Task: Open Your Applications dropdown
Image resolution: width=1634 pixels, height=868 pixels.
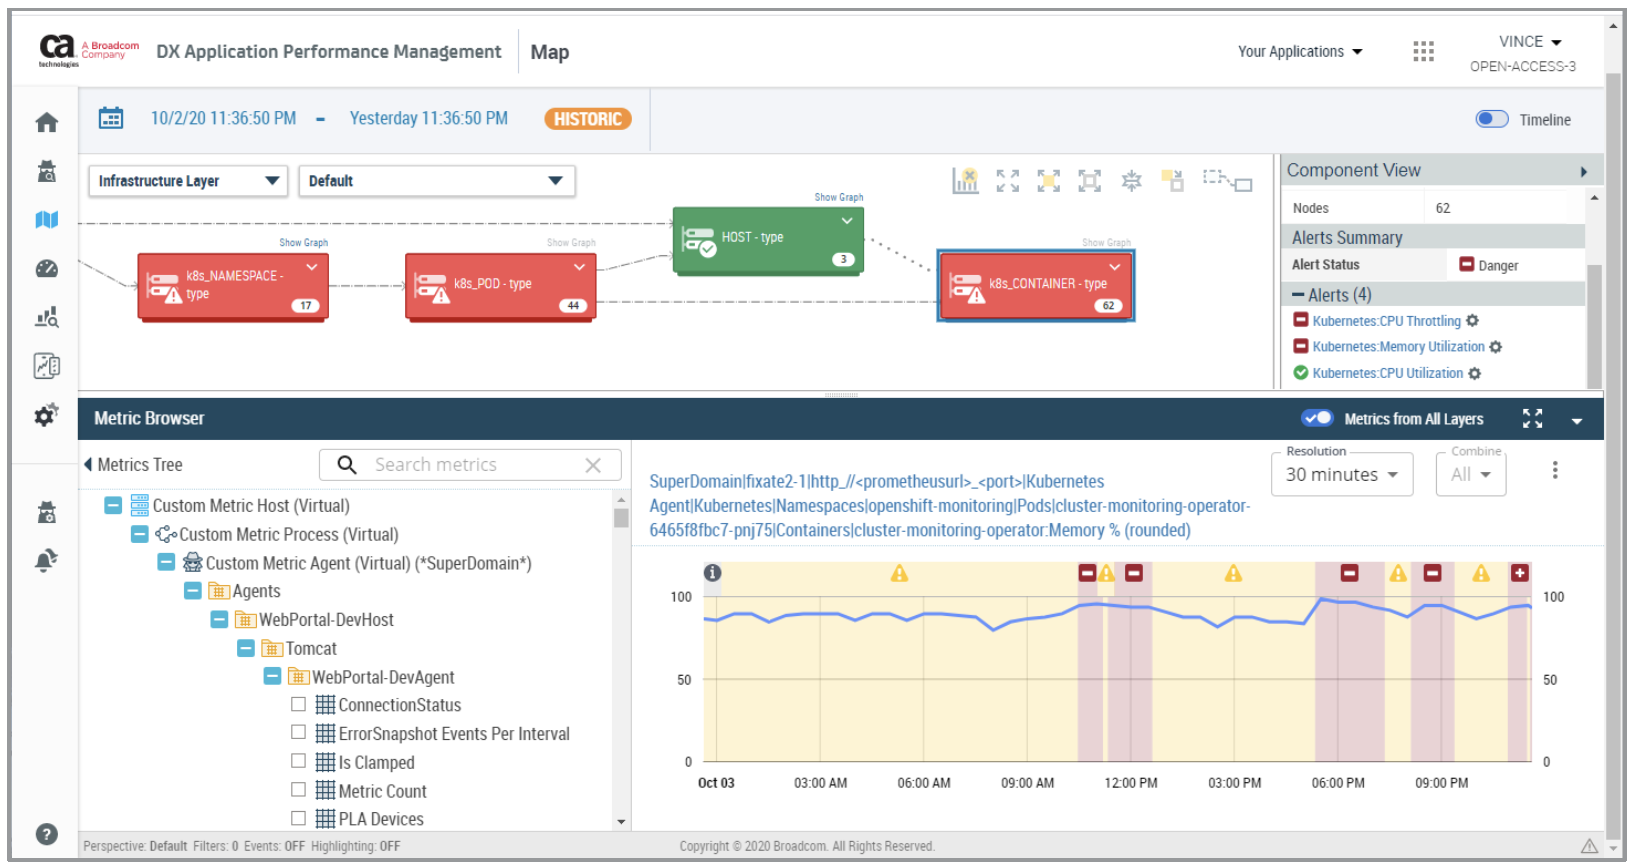Action: click(1300, 51)
